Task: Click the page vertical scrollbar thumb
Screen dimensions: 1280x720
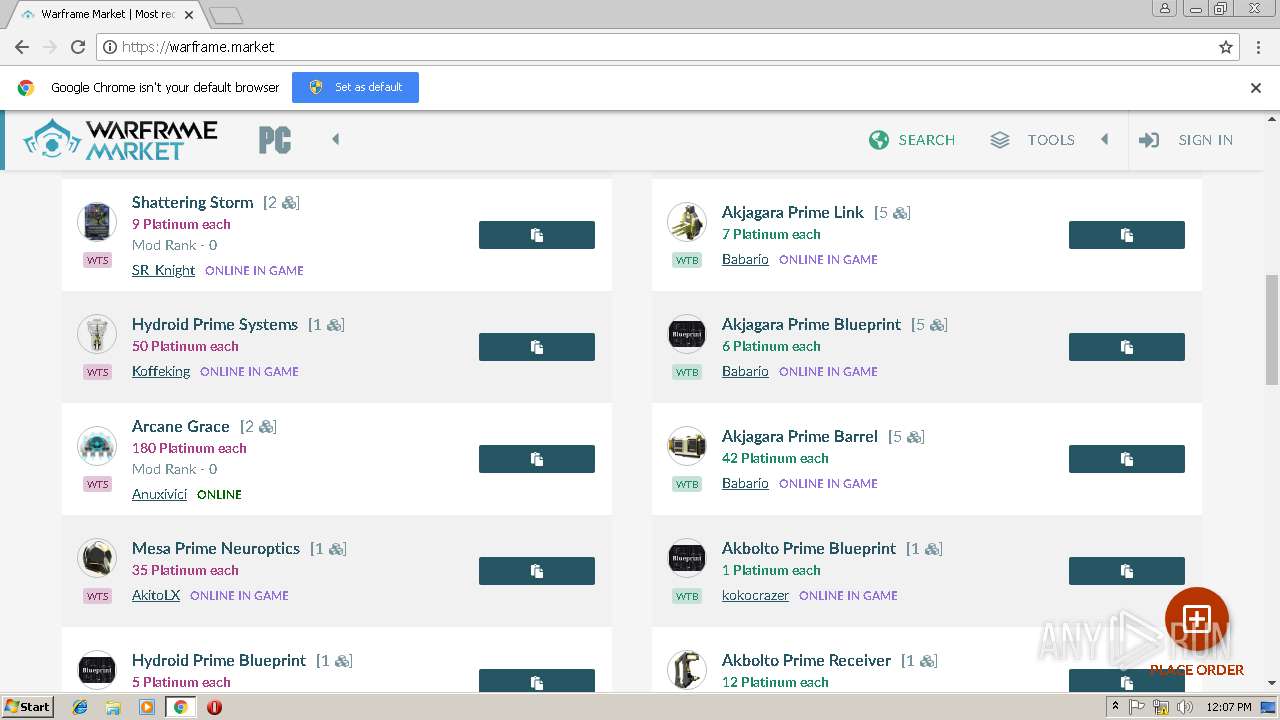Action: [1272, 330]
